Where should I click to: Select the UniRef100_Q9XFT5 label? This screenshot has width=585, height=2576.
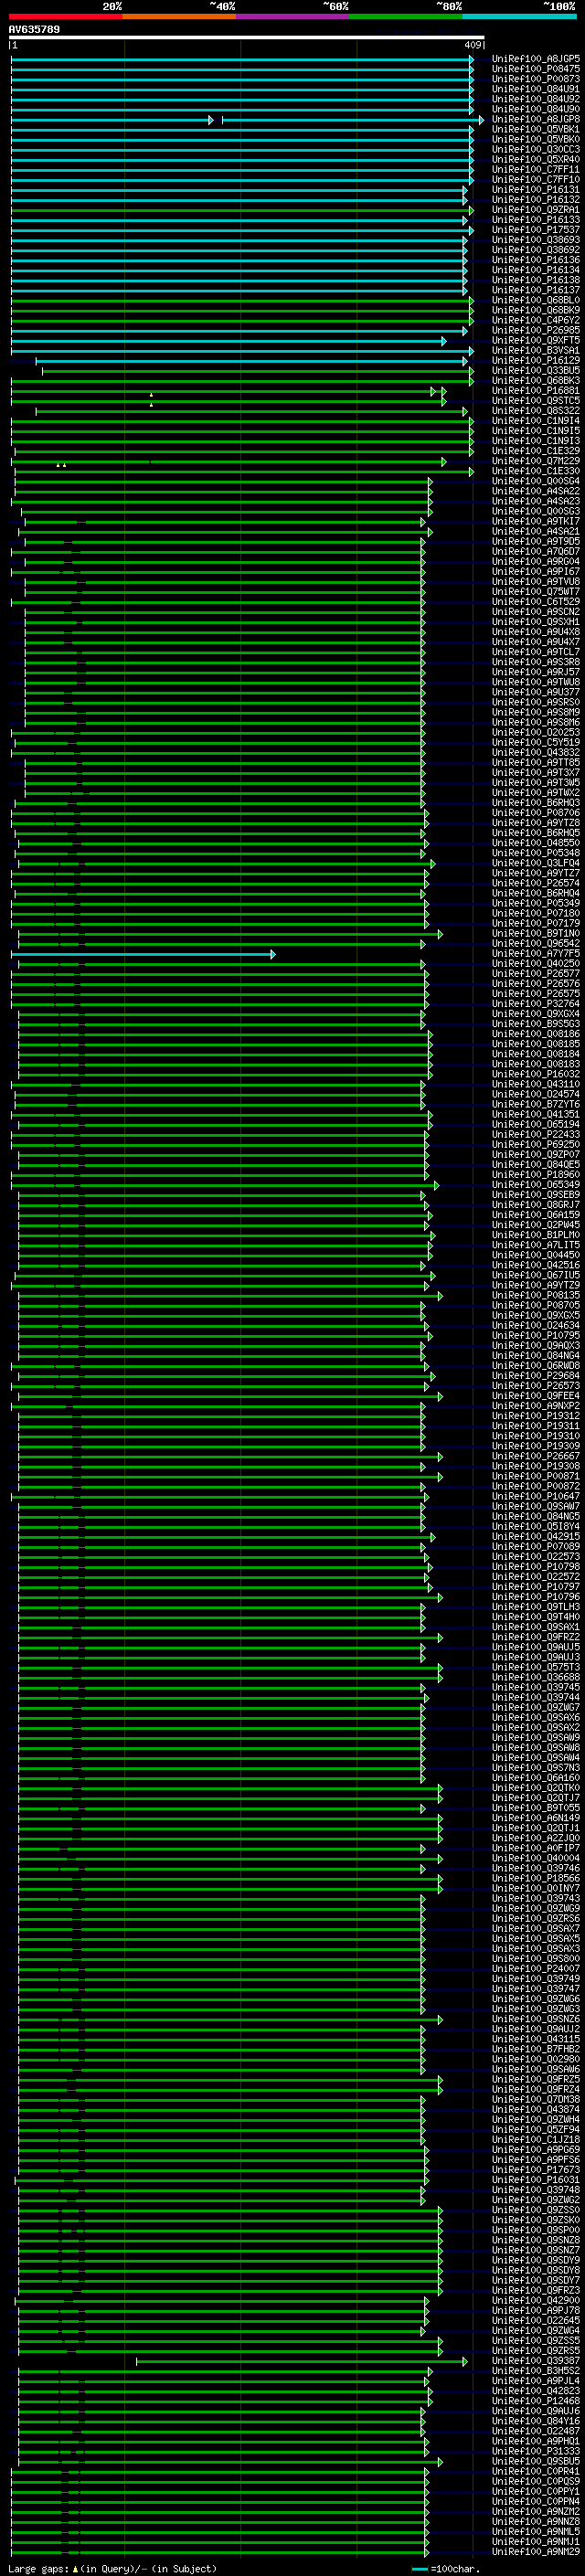click(536, 340)
